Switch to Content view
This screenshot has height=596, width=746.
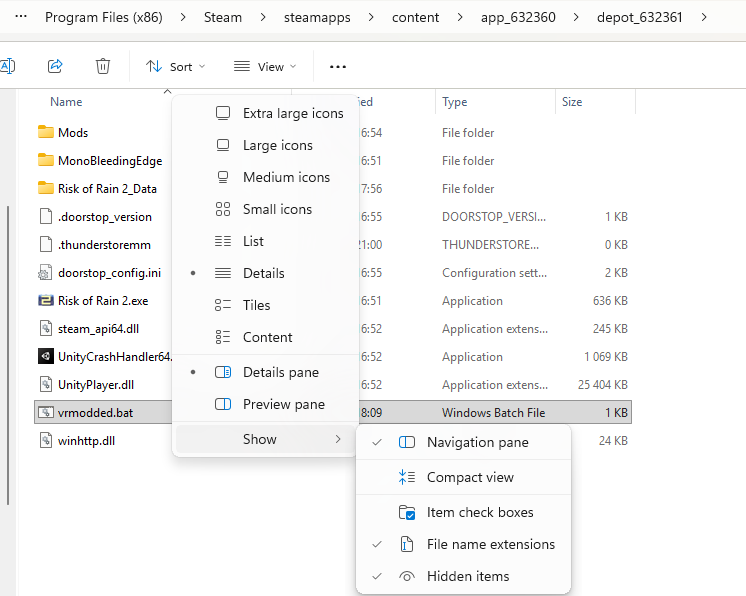(x=267, y=337)
